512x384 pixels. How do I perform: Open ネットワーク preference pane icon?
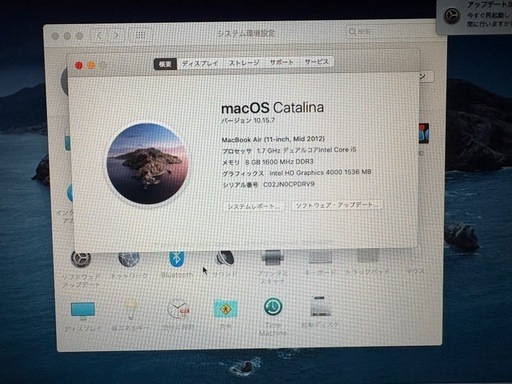129,259
